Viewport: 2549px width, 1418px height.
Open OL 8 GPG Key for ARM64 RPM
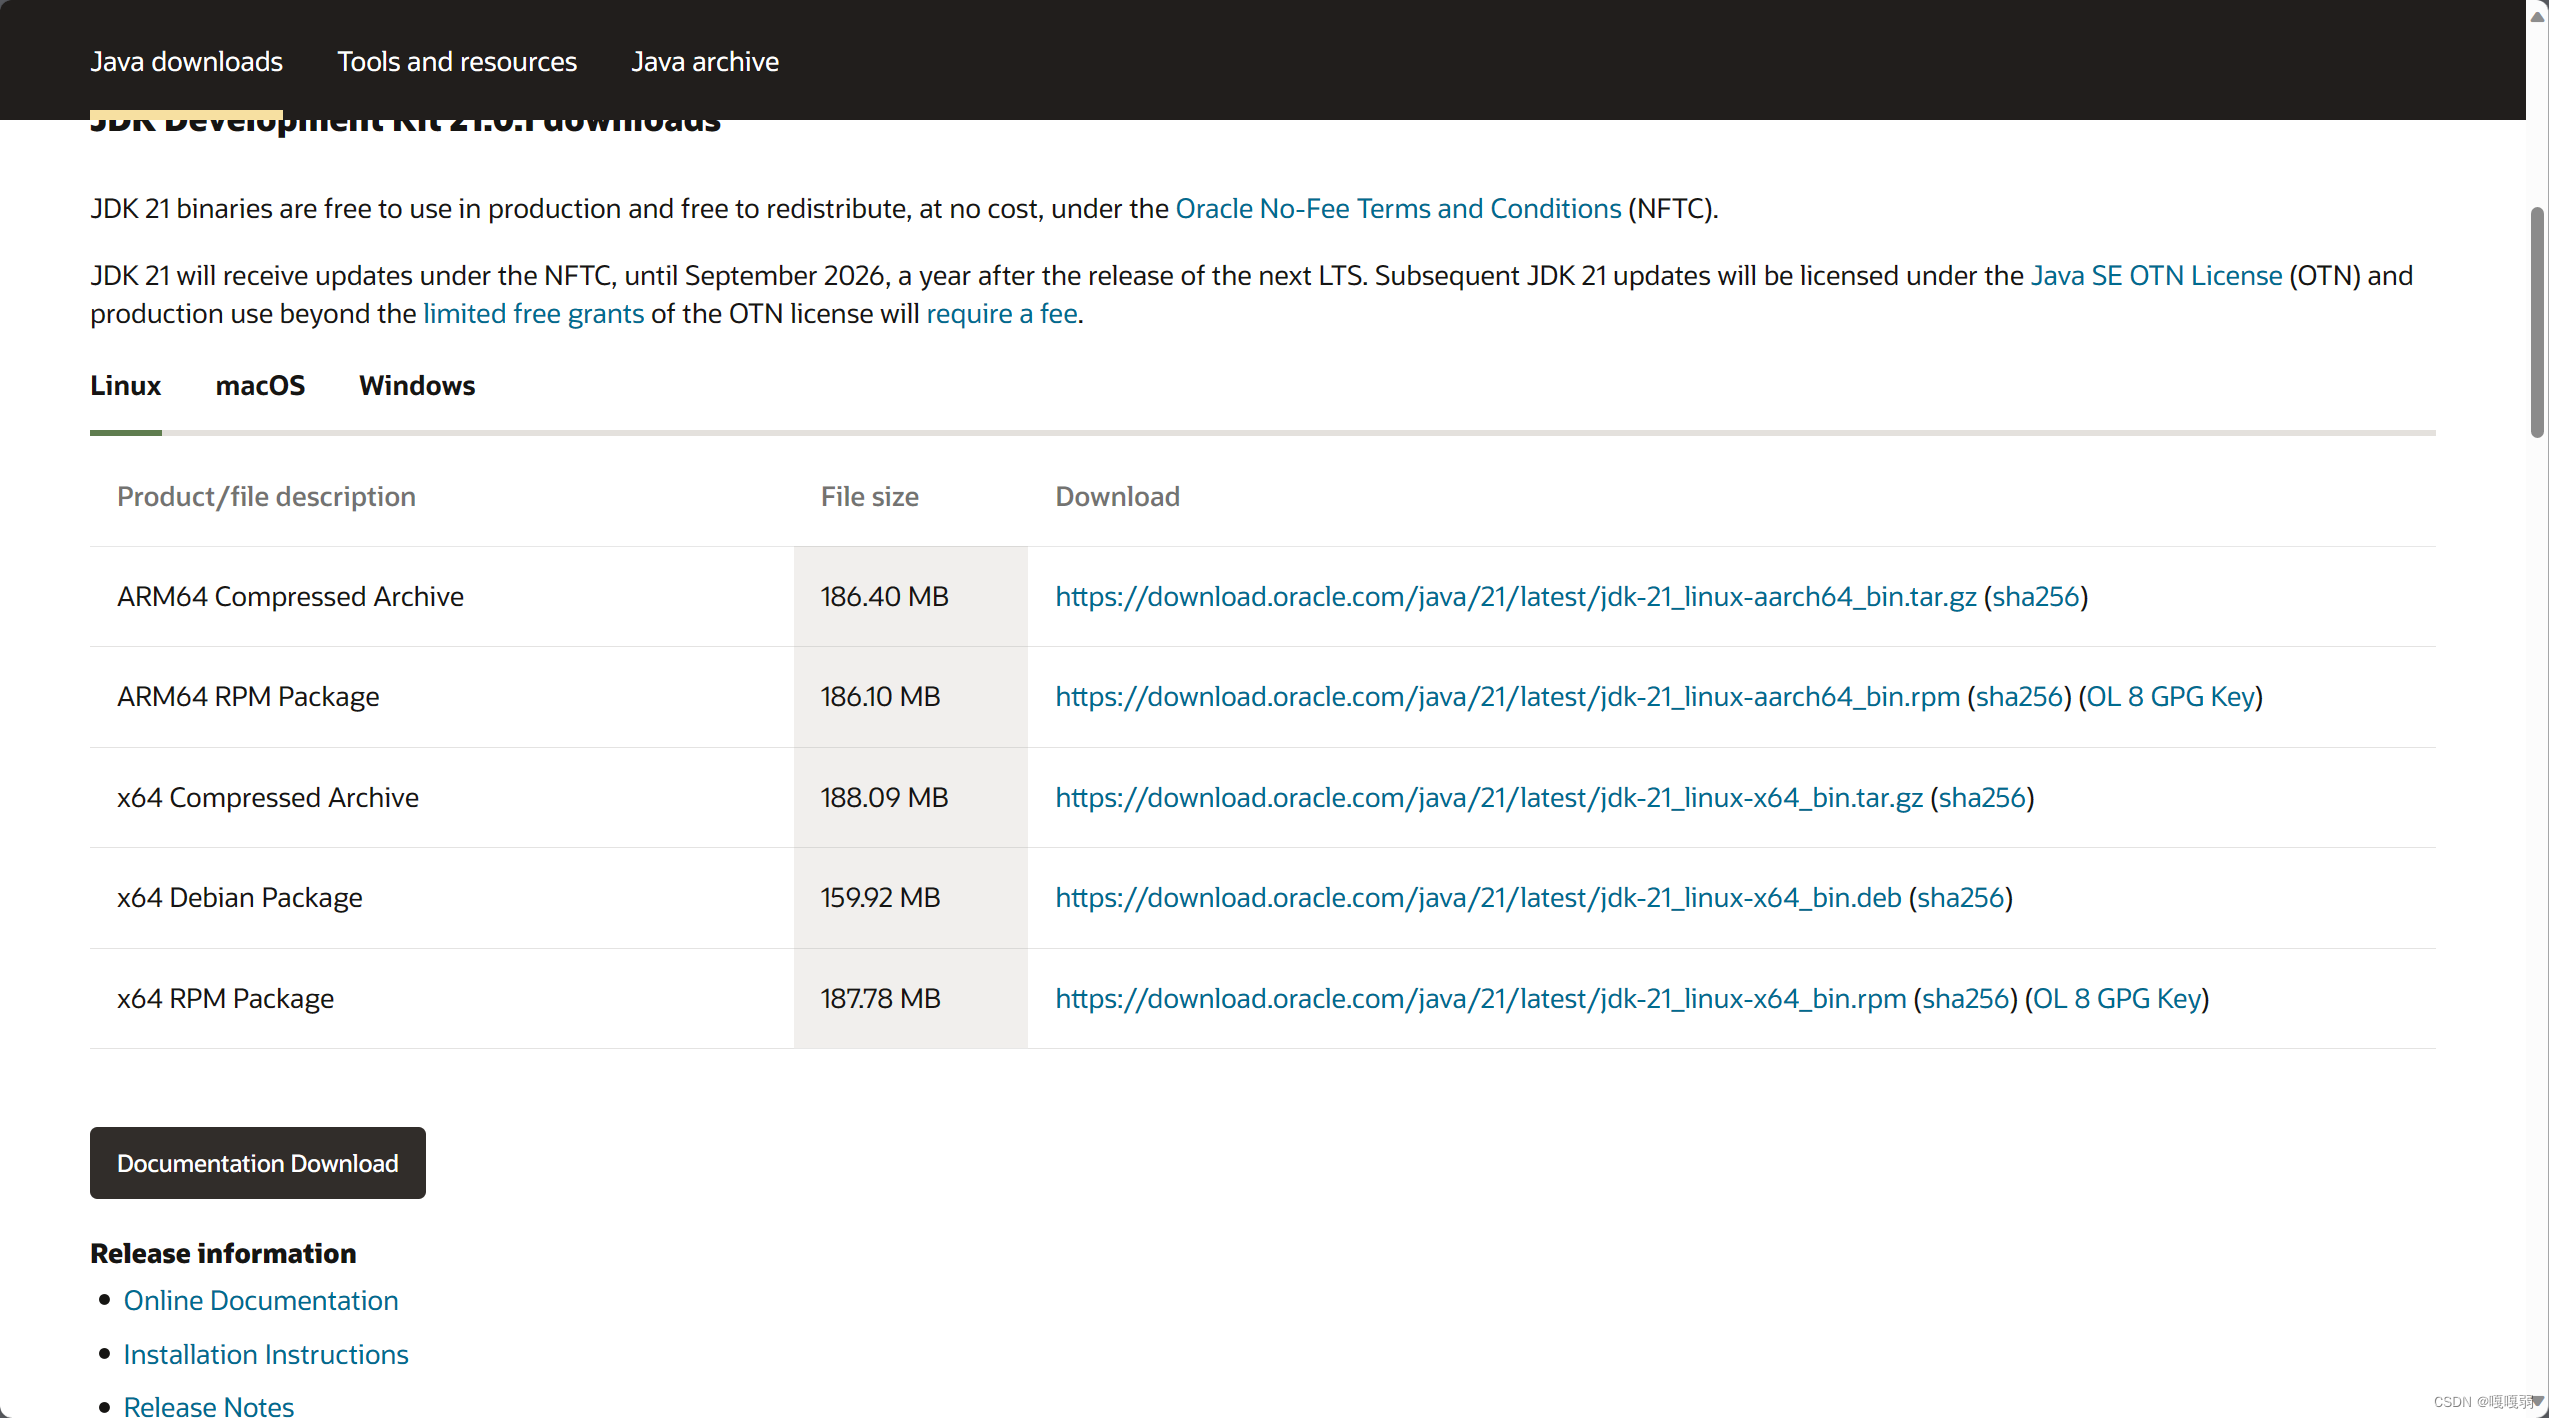pos(2170,697)
